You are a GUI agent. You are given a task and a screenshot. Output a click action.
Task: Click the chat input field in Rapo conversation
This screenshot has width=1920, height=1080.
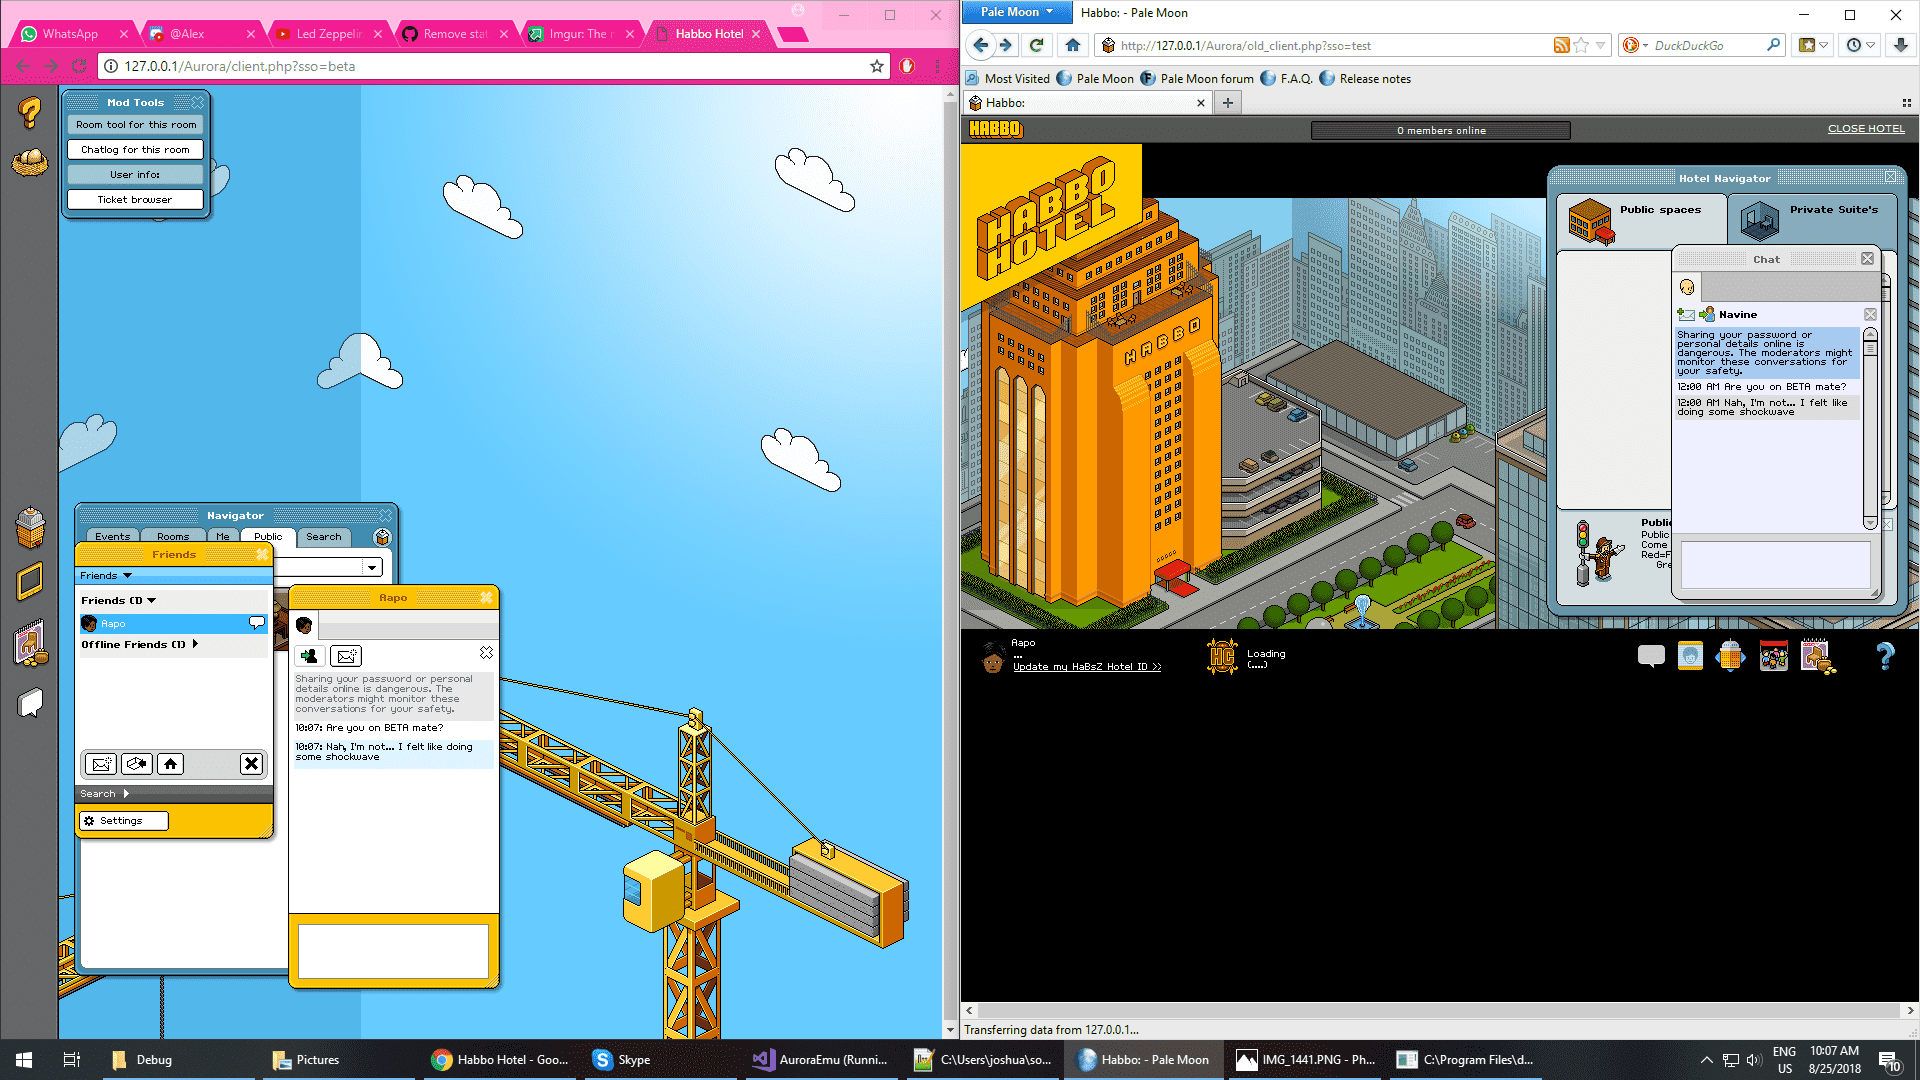[x=392, y=949]
